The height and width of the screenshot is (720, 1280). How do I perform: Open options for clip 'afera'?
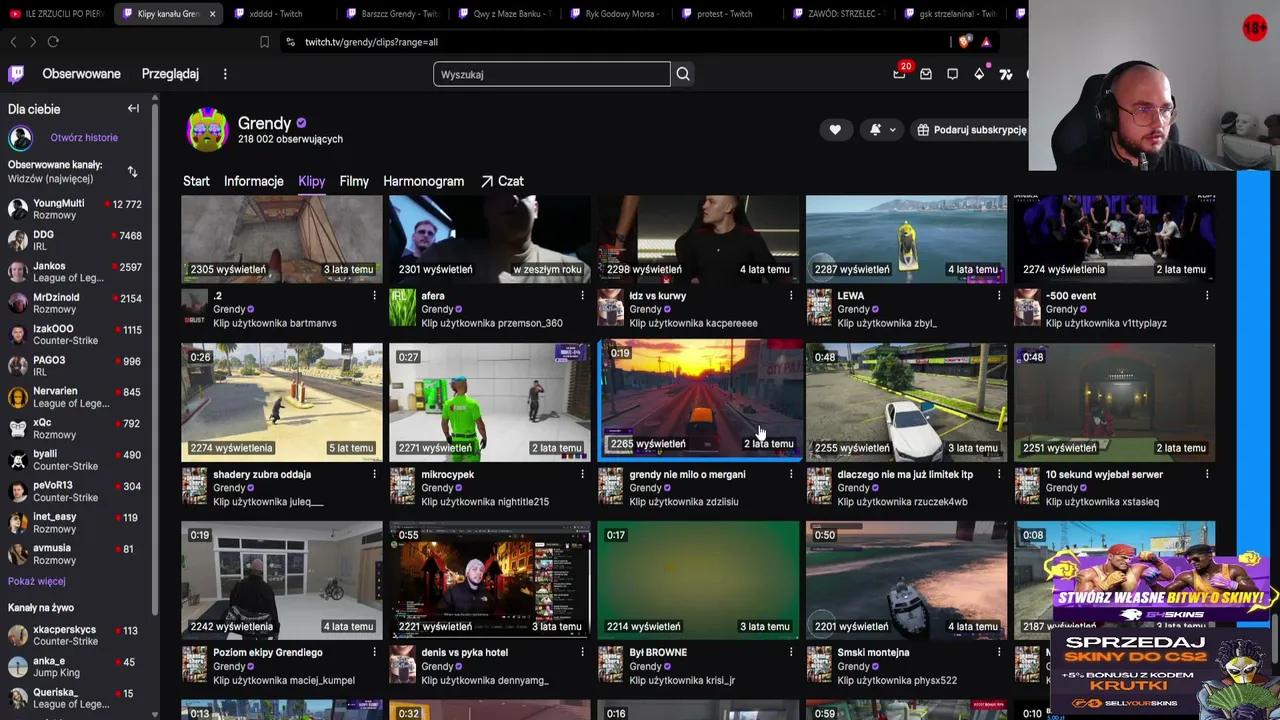pos(583,296)
